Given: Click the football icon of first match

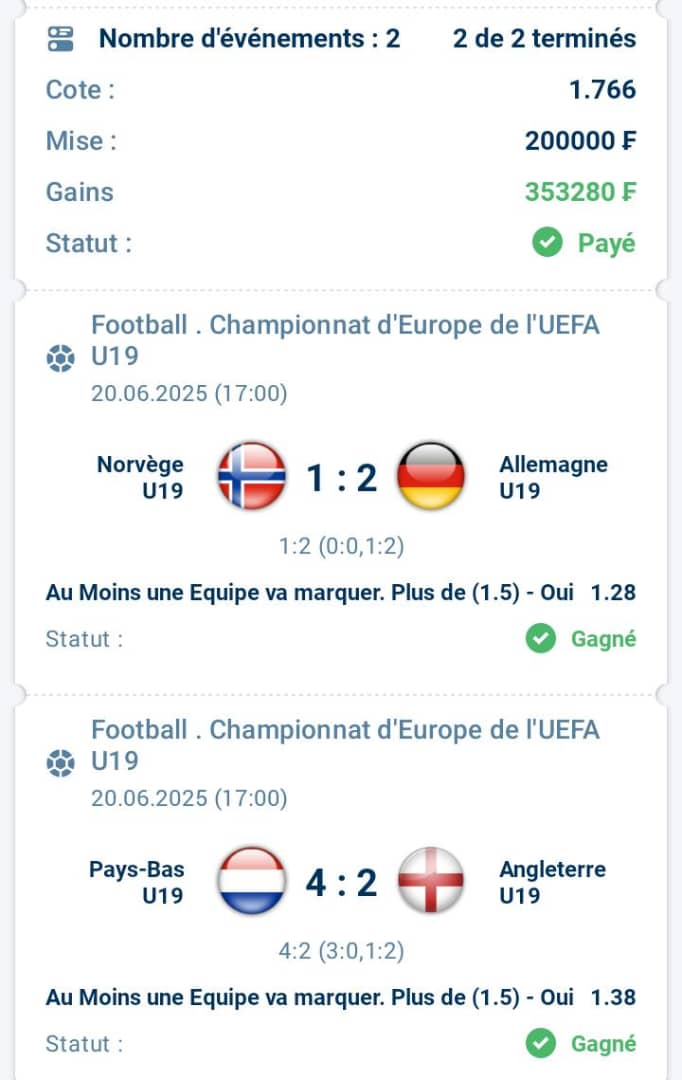Looking at the screenshot, I should point(60,358).
